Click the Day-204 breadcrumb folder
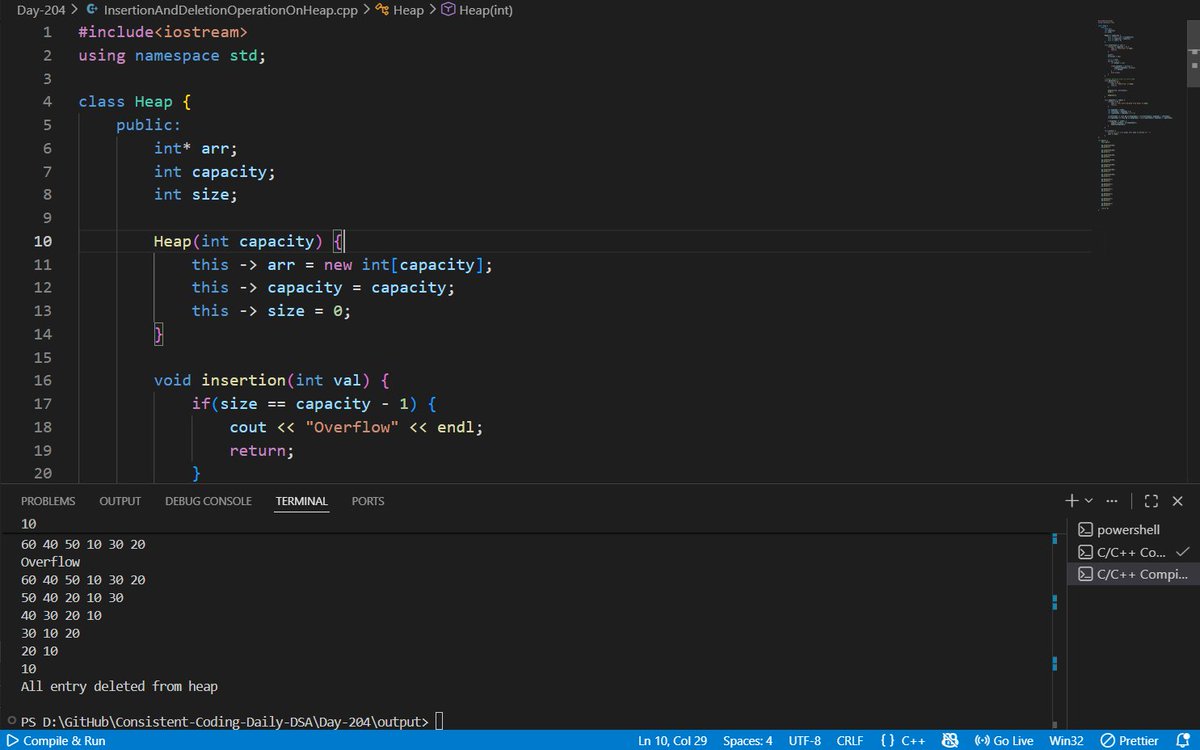Viewport: 1200px width, 750px height. 41,9
